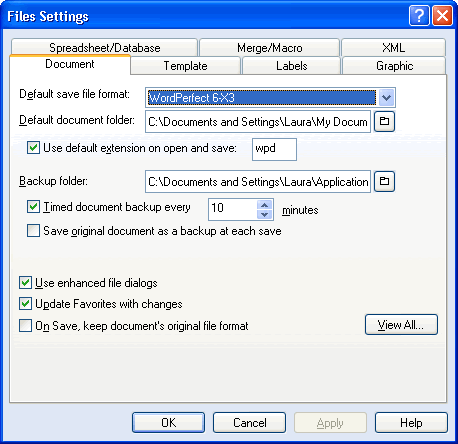The width and height of the screenshot is (458, 444).
Task: Toggle Use default extension on open and save
Action: pos(33,148)
